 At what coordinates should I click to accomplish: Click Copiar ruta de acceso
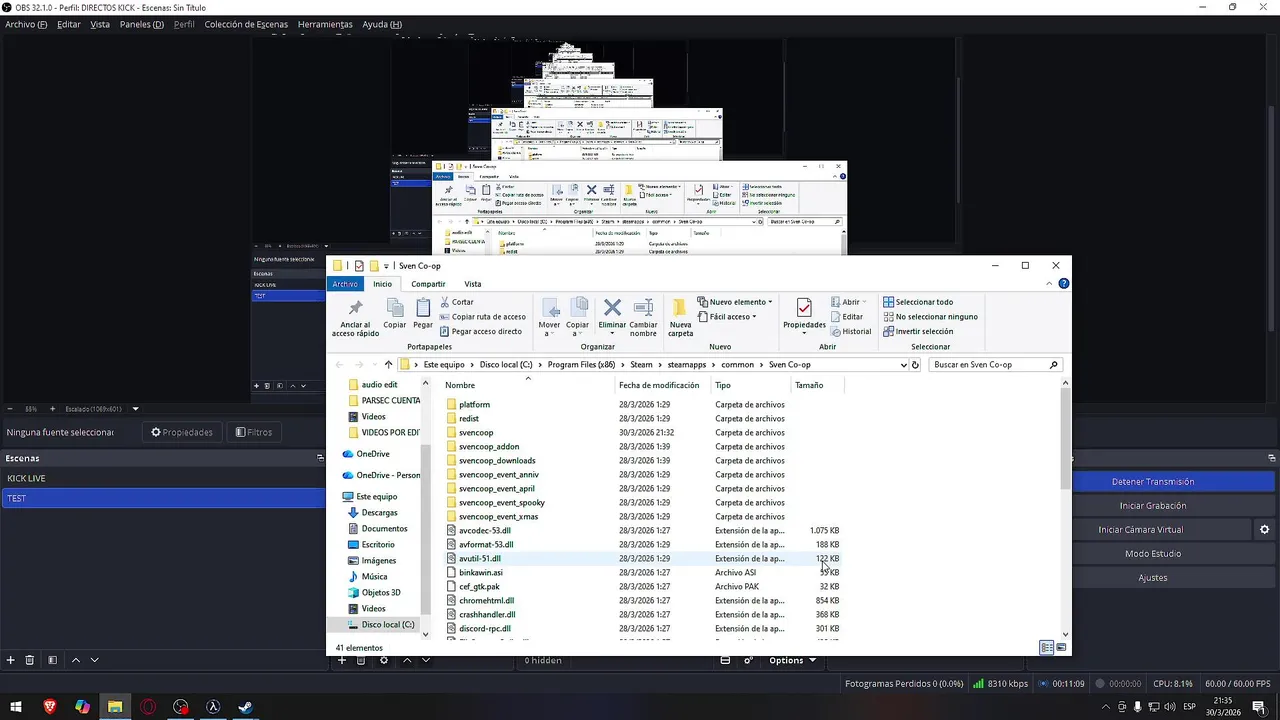pos(482,317)
